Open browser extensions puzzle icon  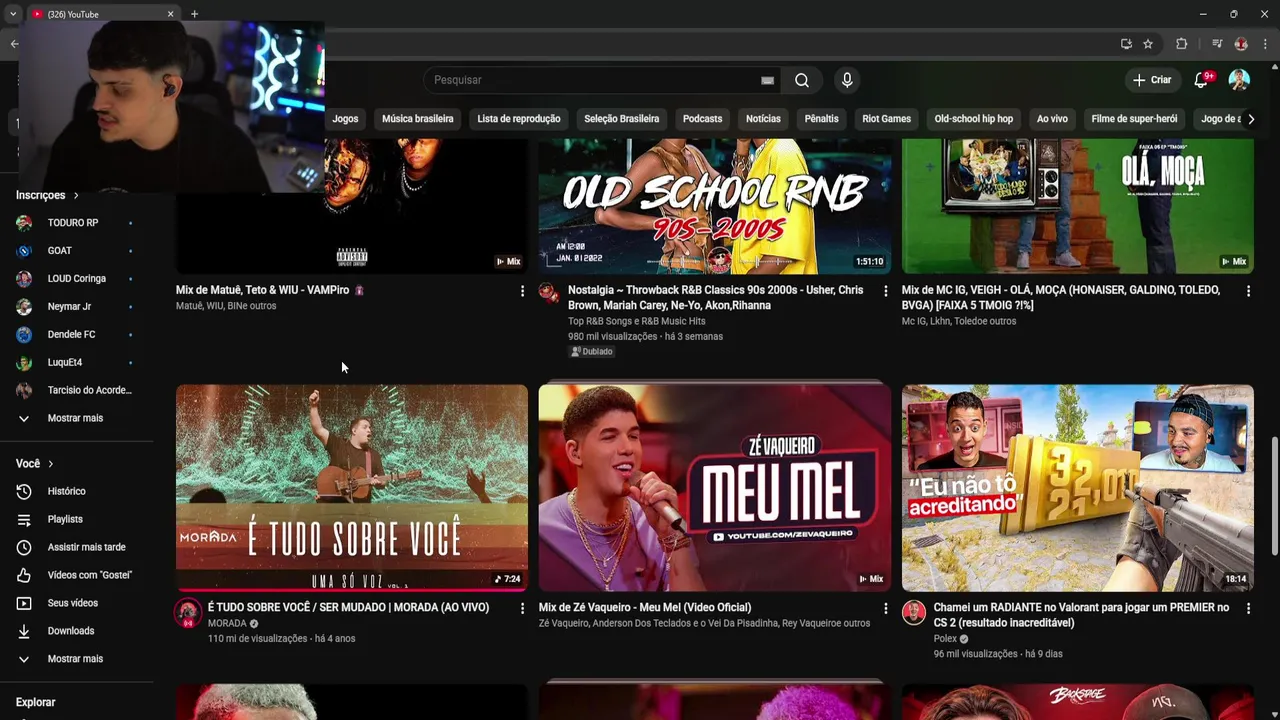coord(1181,44)
